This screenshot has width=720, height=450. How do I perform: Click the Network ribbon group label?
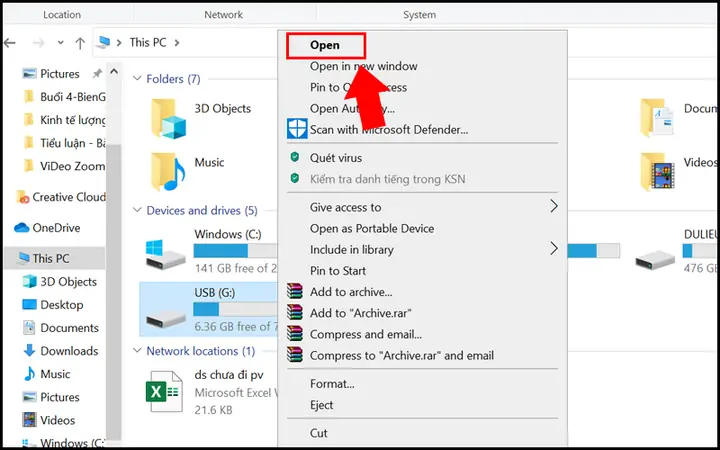click(224, 15)
